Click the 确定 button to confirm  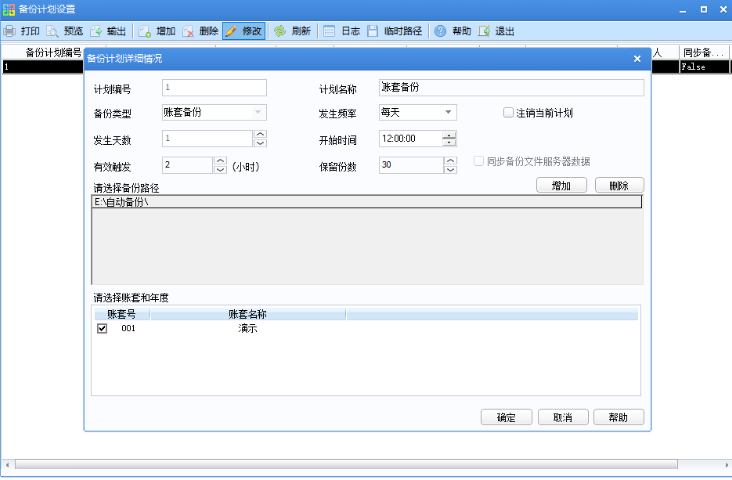tap(506, 417)
